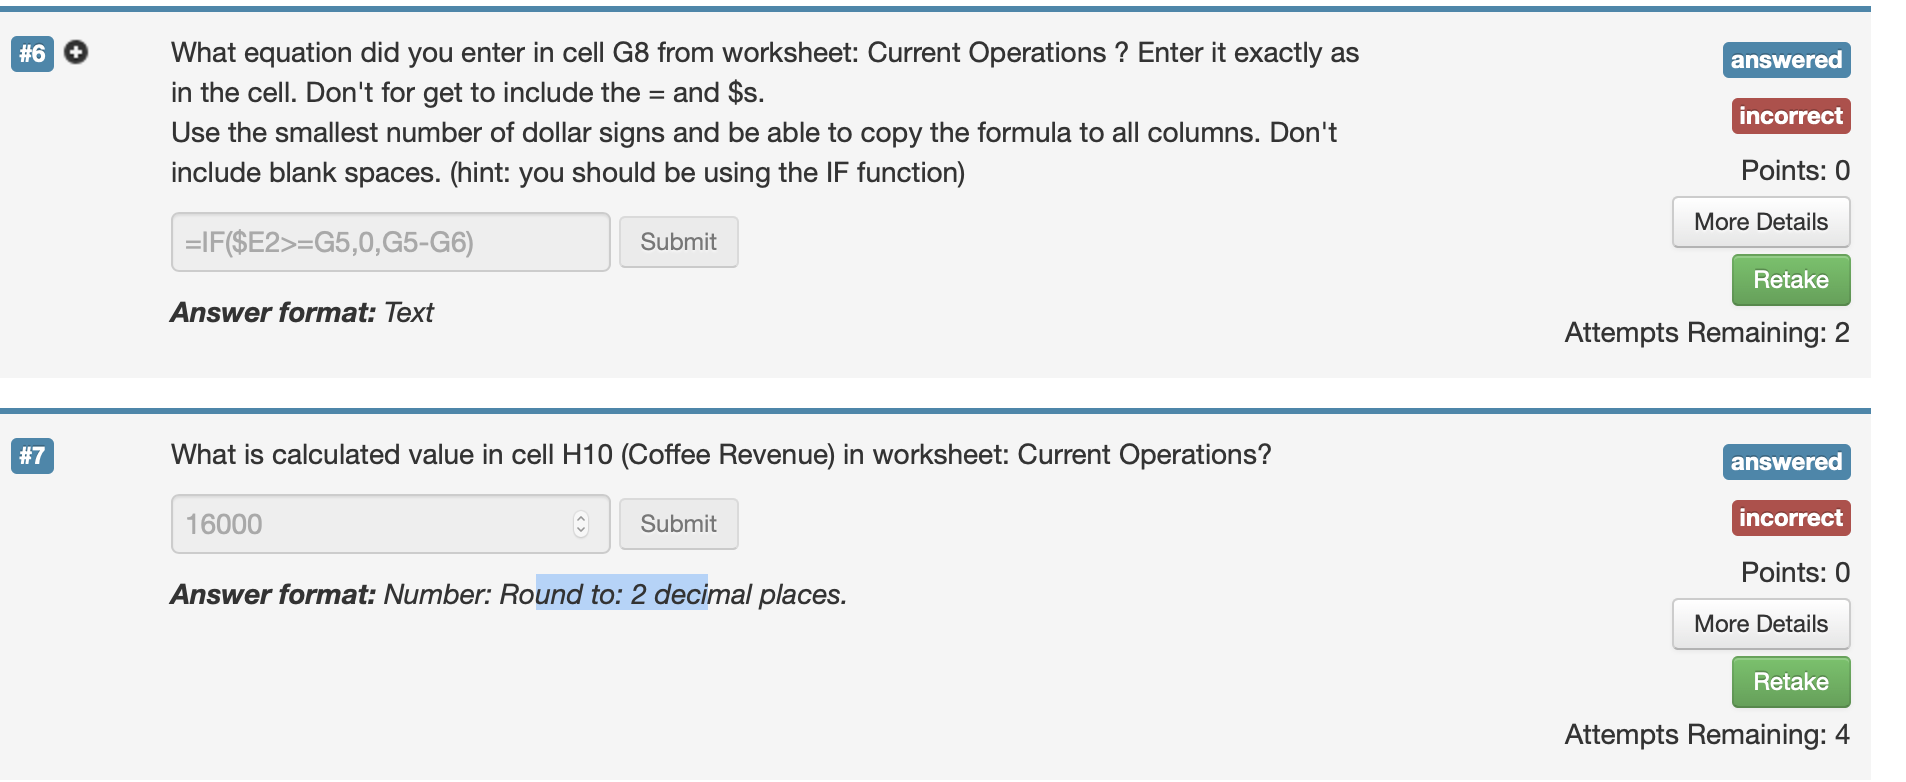Click the #6 question number badge
1906x782 pixels.
(x=32, y=54)
